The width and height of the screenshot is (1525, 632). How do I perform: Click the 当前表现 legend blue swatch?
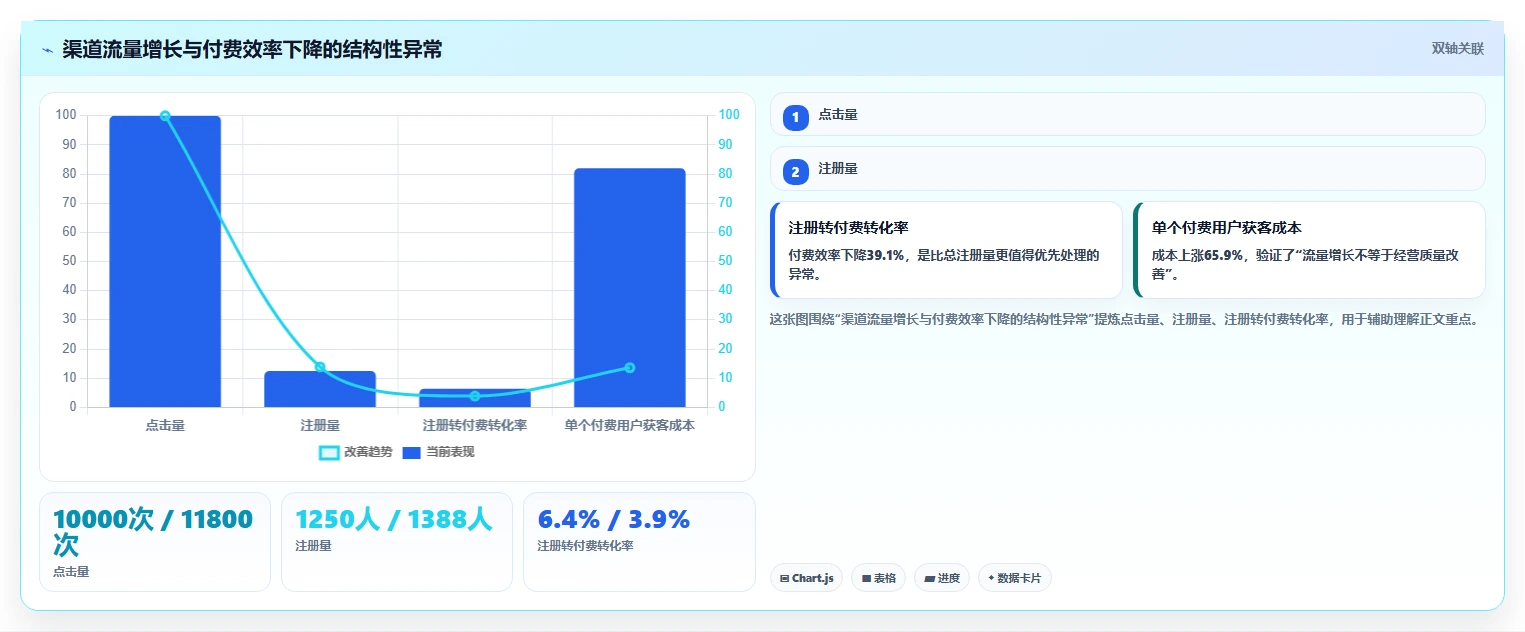tap(412, 453)
